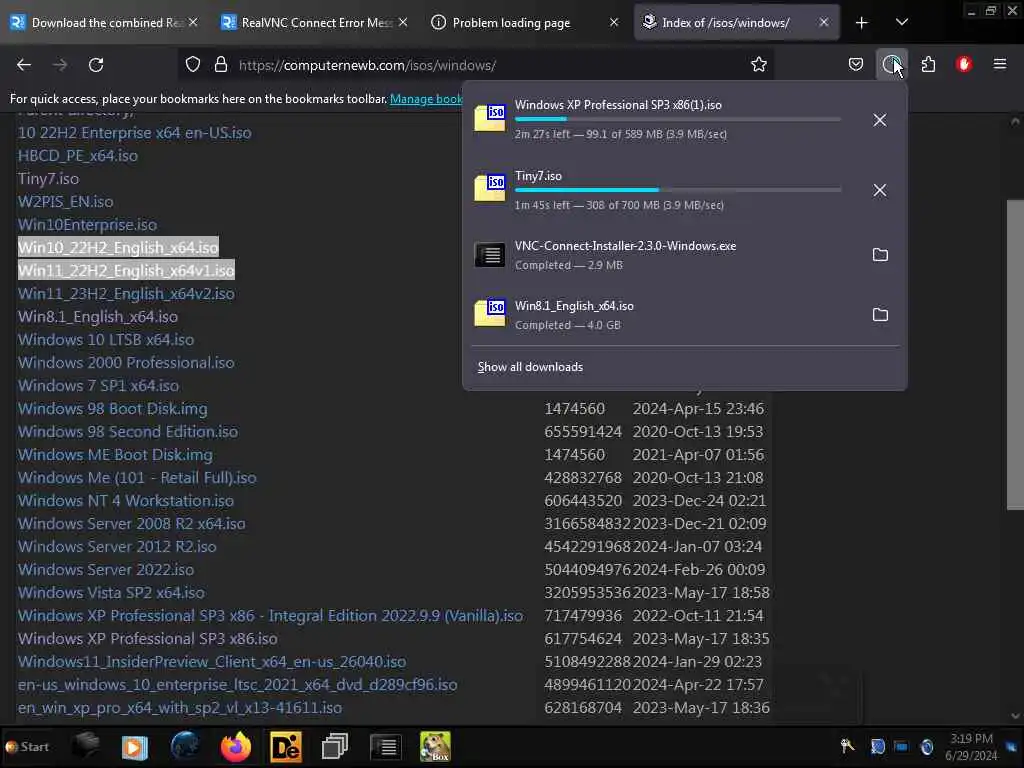1024x768 pixels.
Task: Open Windows 98 Boot Disk.img link
Action: [112, 409]
